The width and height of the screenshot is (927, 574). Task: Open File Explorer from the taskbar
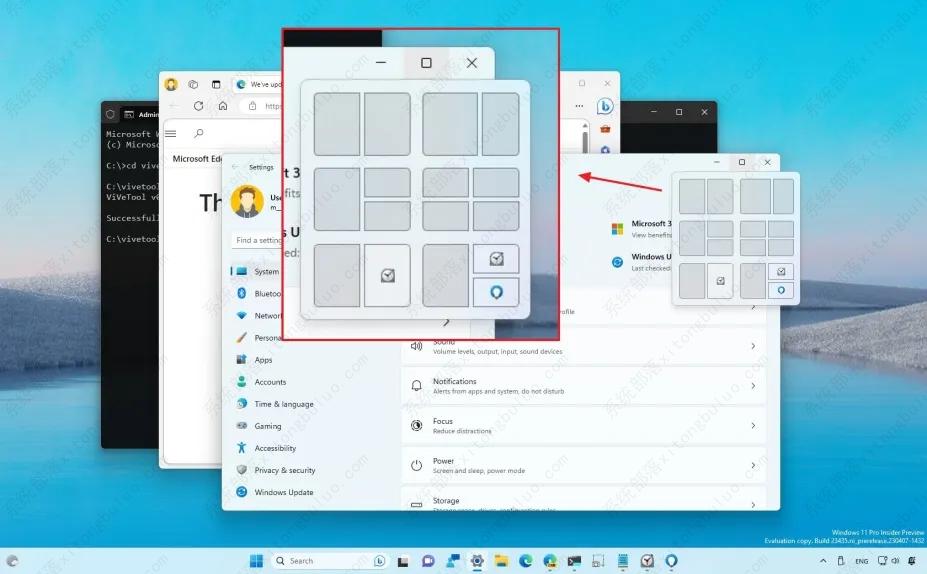coord(501,561)
